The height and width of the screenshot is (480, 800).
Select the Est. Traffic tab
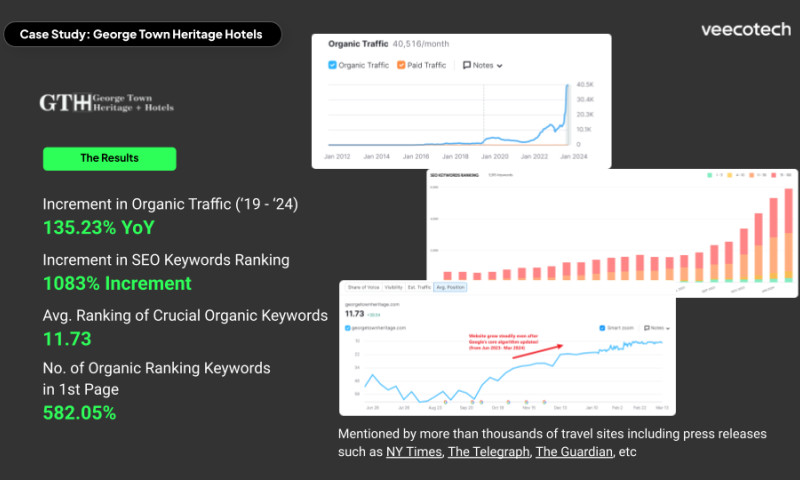(421, 287)
